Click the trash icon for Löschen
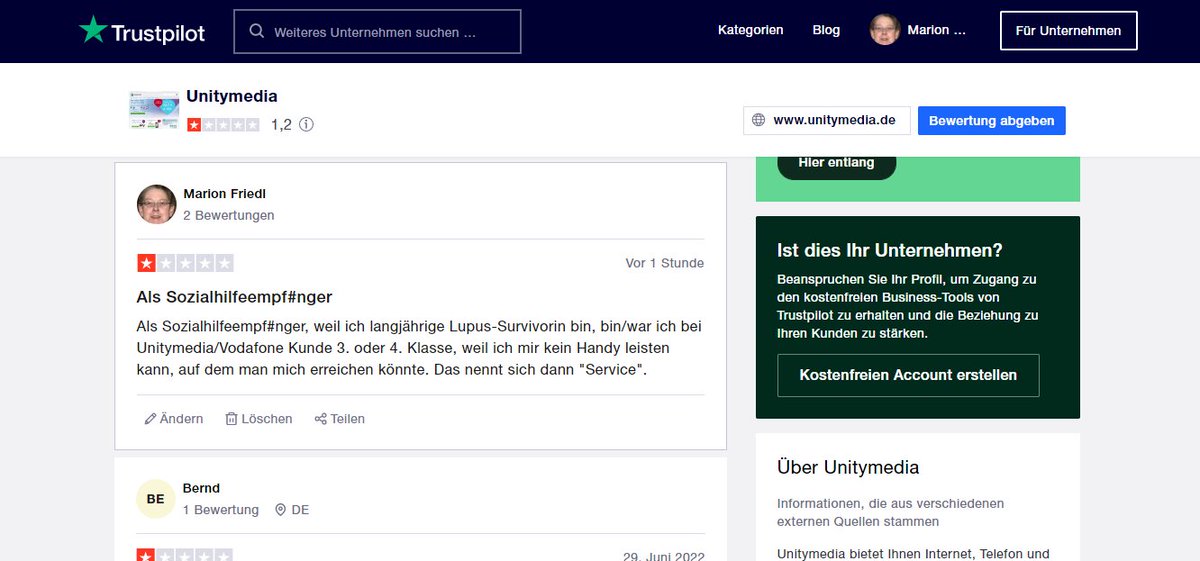Screen dimensions: 1200x561 pos(231,419)
